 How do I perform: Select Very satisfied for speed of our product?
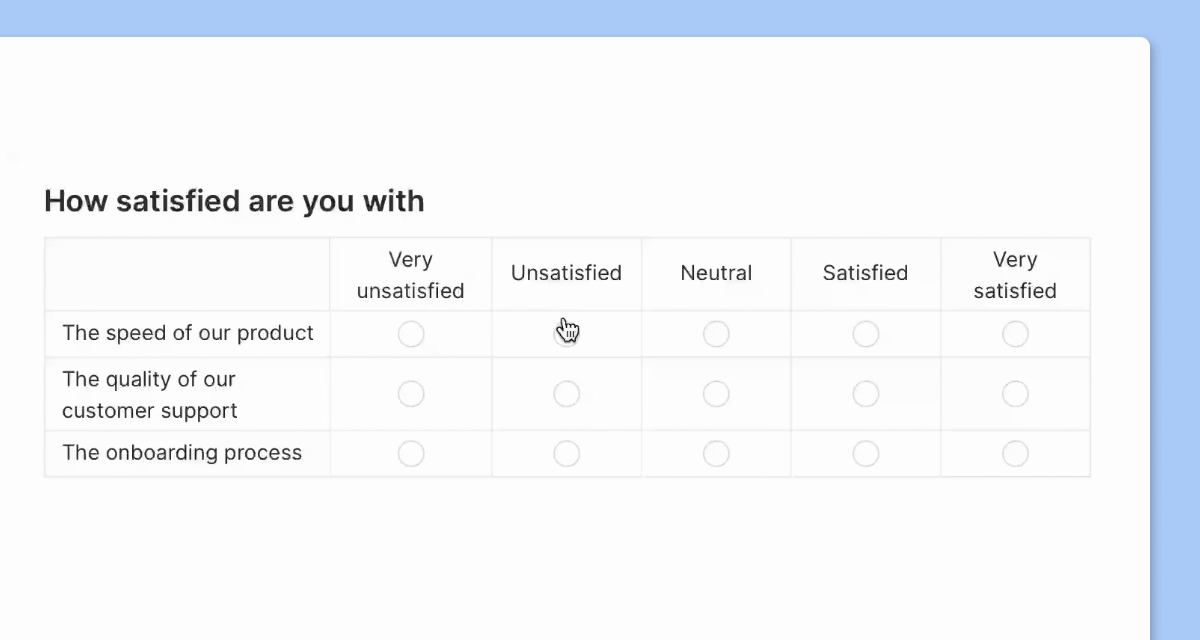click(x=1015, y=334)
